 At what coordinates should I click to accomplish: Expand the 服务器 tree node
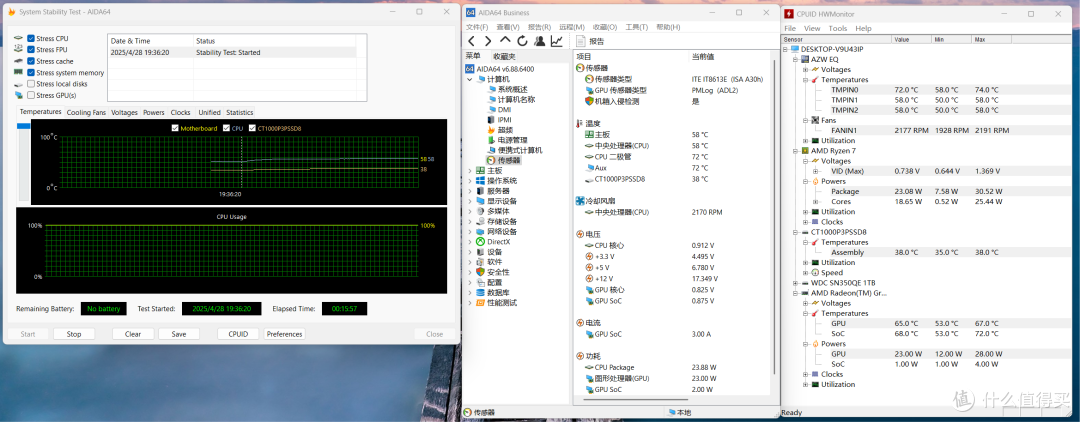[470, 191]
